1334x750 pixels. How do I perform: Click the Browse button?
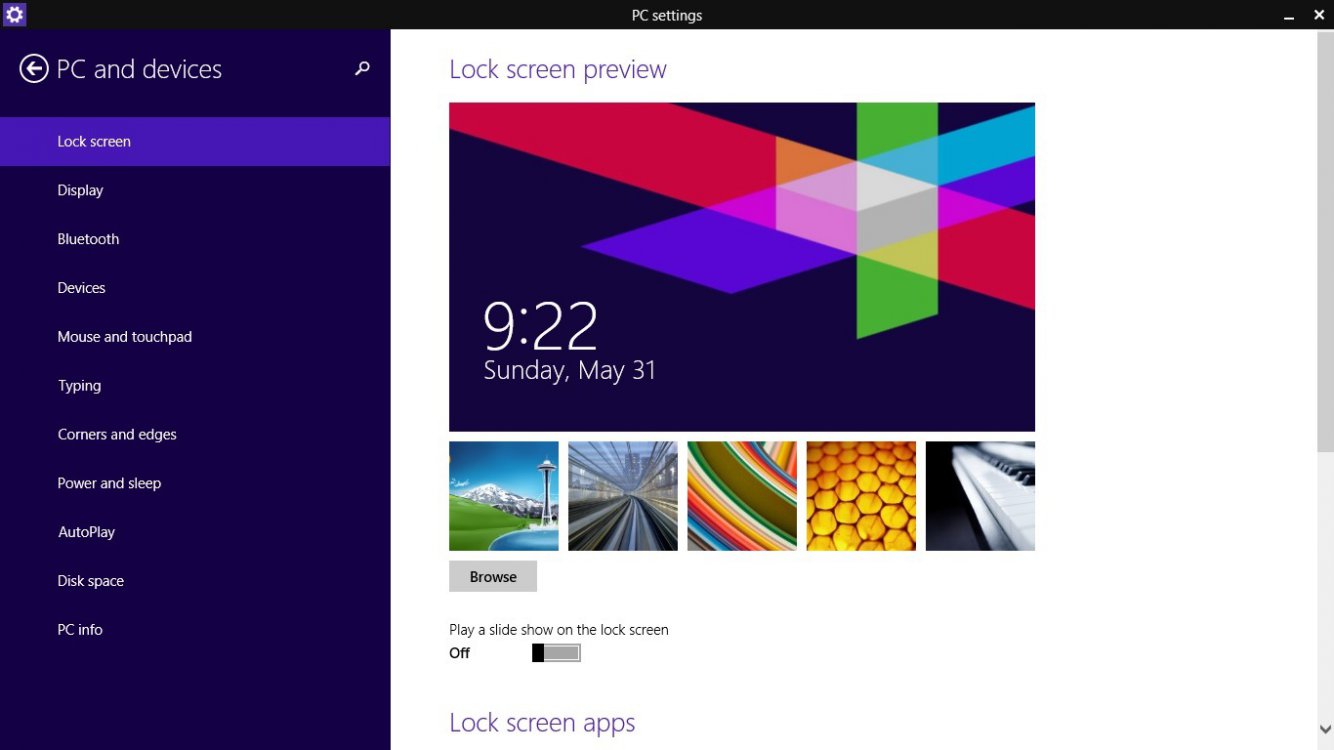(493, 577)
